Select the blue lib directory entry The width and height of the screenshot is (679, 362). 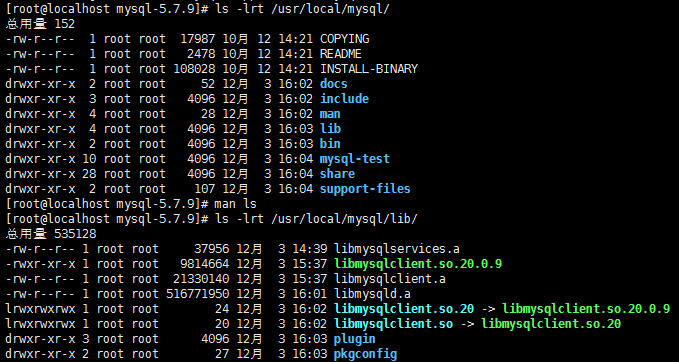tap(330, 129)
